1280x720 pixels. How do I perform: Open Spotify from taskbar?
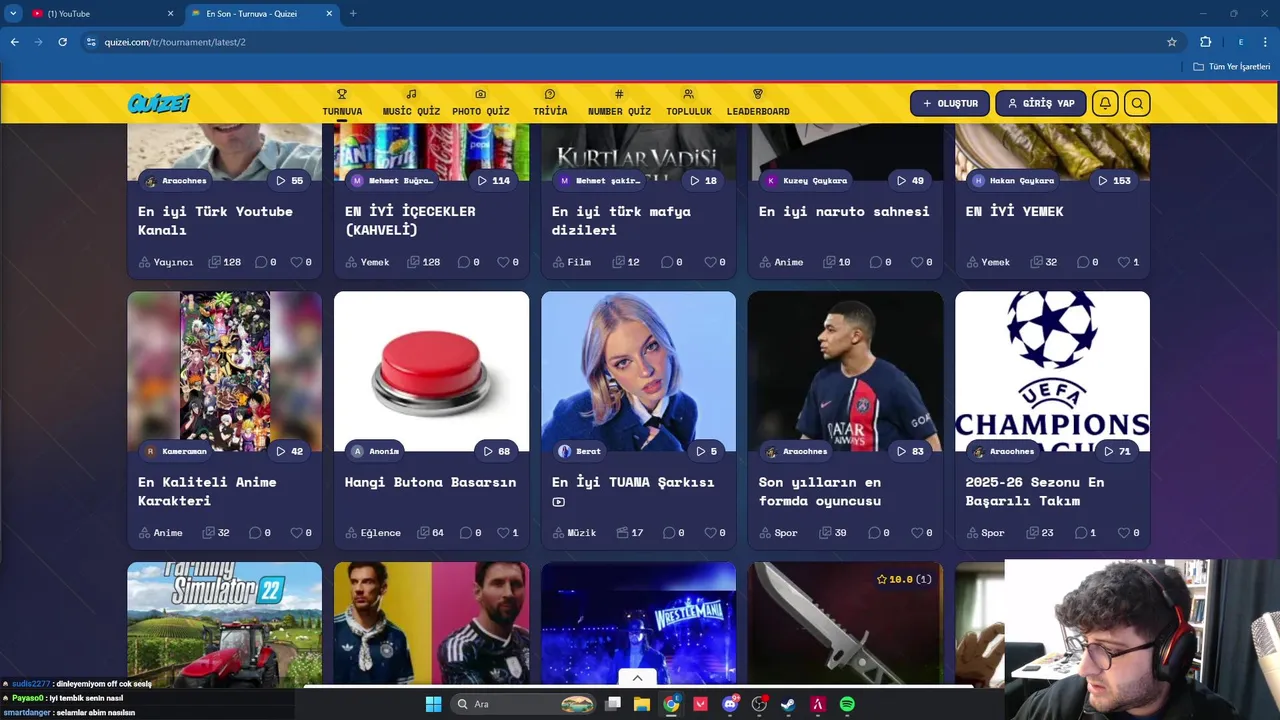click(847, 704)
